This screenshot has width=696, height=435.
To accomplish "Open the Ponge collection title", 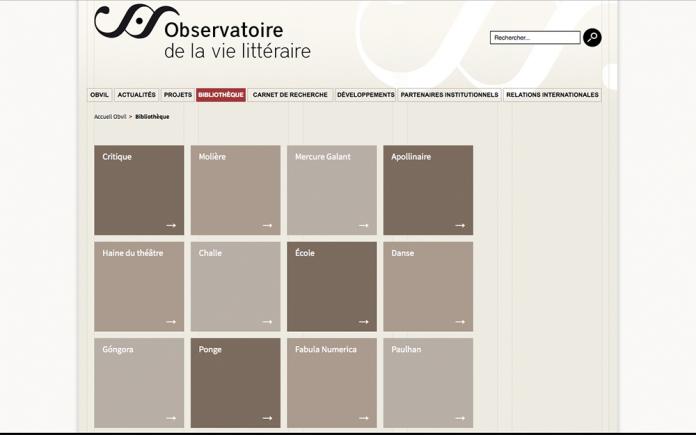I will pyautogui.click(x=210, y=349).
